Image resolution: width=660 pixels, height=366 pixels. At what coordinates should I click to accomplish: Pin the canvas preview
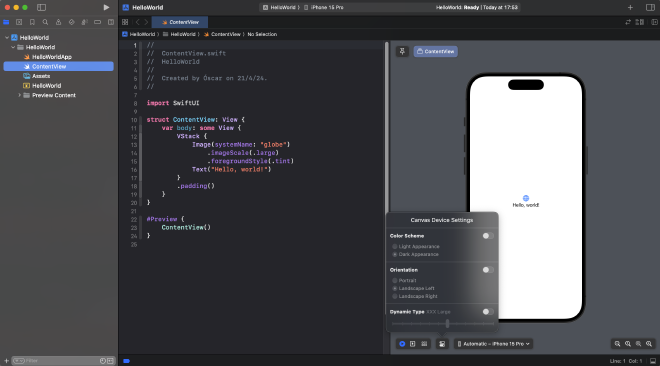[402, 51]
